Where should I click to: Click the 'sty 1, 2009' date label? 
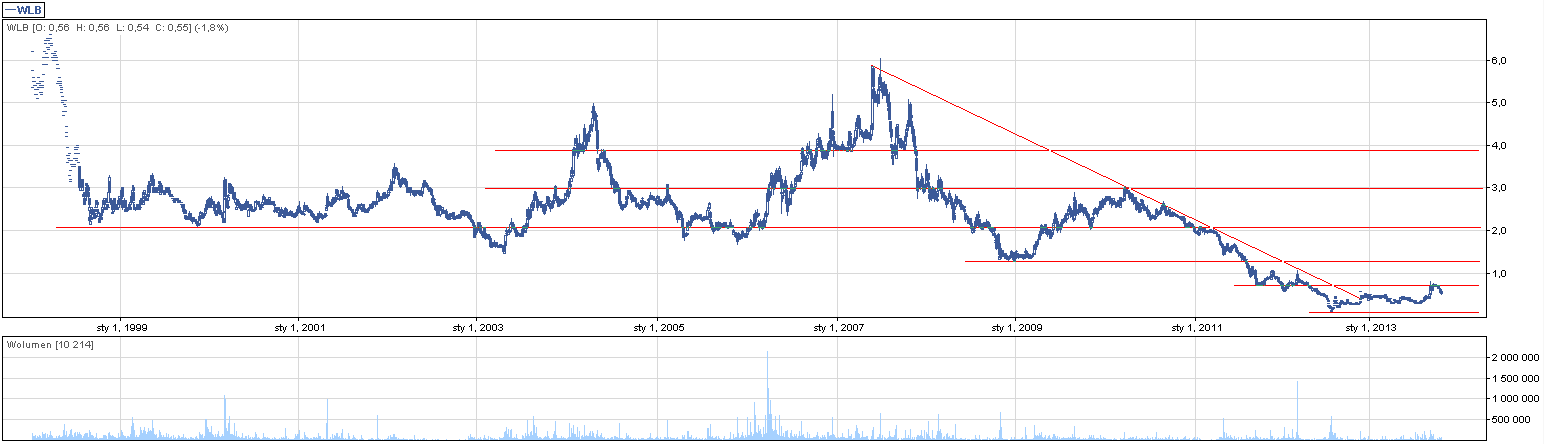point(1015,327)
